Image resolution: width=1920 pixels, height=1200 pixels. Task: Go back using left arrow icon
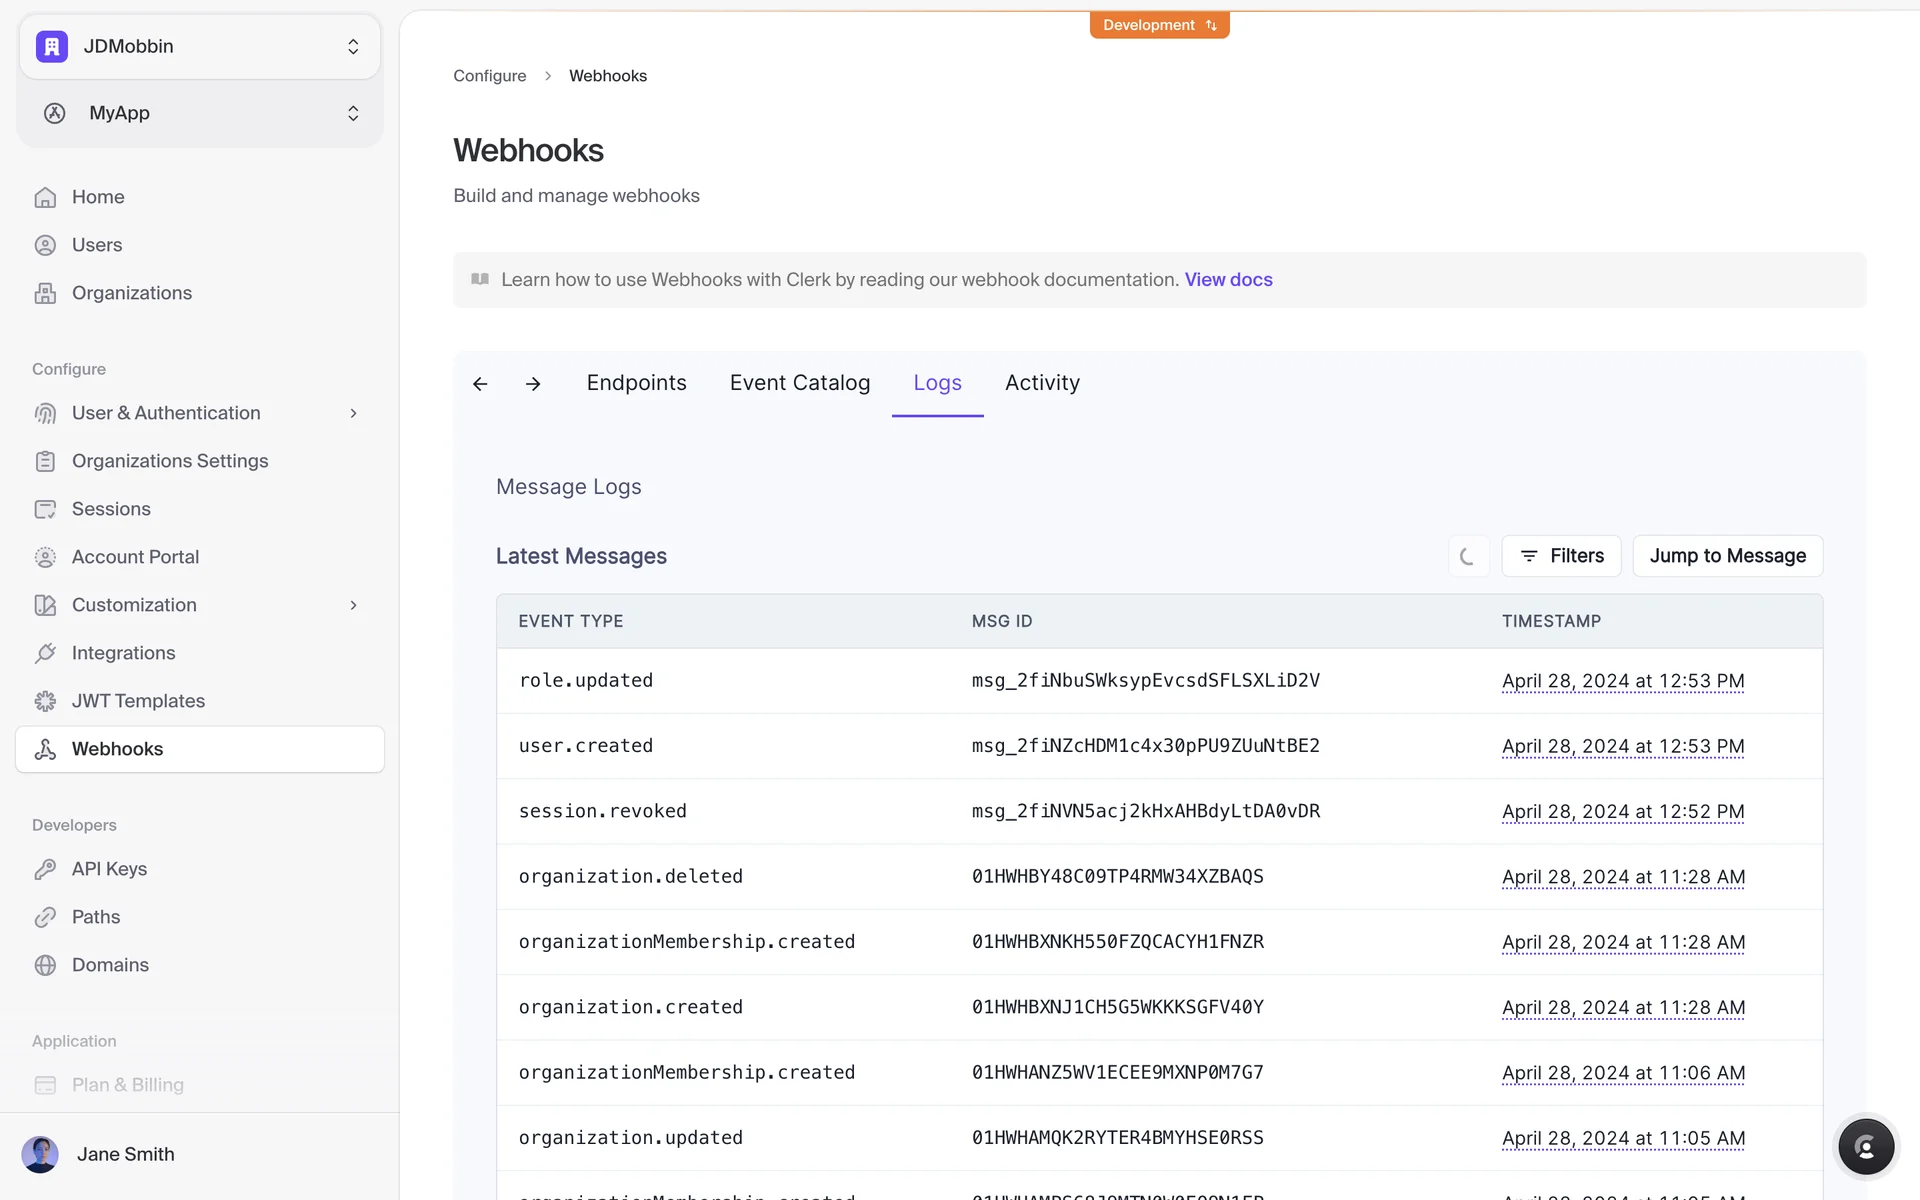tap(480, 384)
